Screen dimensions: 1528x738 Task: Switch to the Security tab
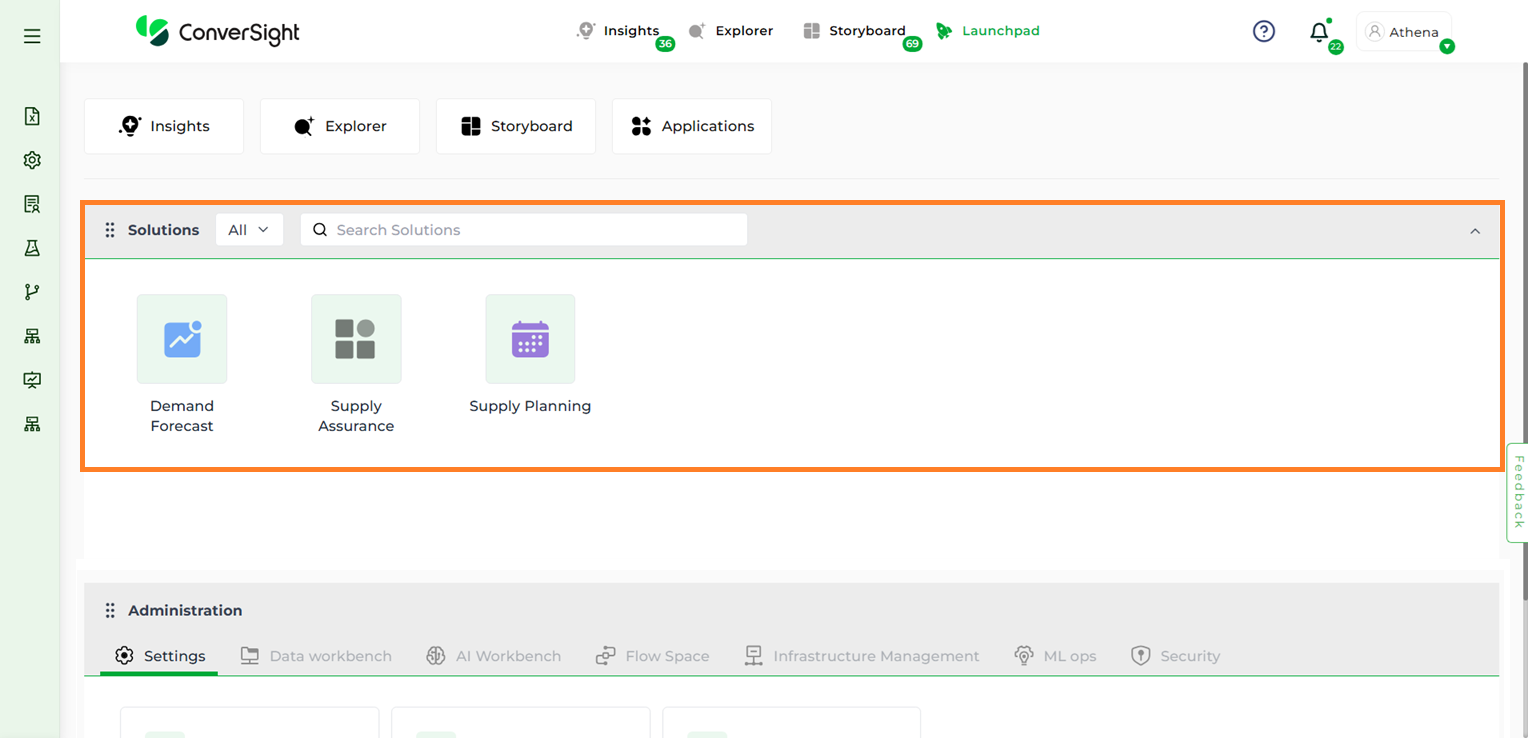pos(1175,656)
